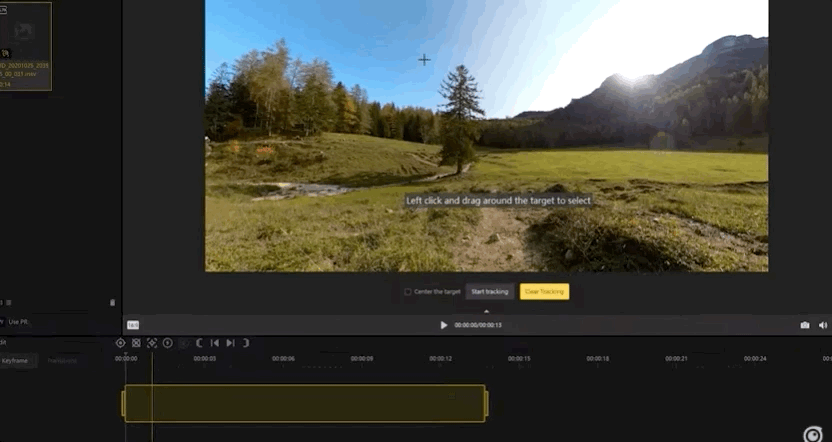
Task: Take a snapshot with the camera icon
Action: pyautogui.click(x=805, y=325)
